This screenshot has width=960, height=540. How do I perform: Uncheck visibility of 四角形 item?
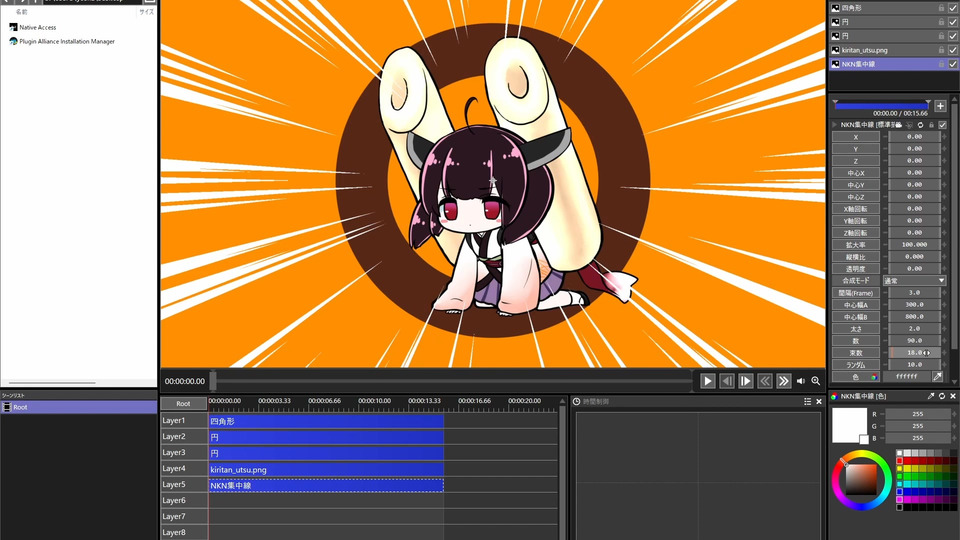point(953,8)
